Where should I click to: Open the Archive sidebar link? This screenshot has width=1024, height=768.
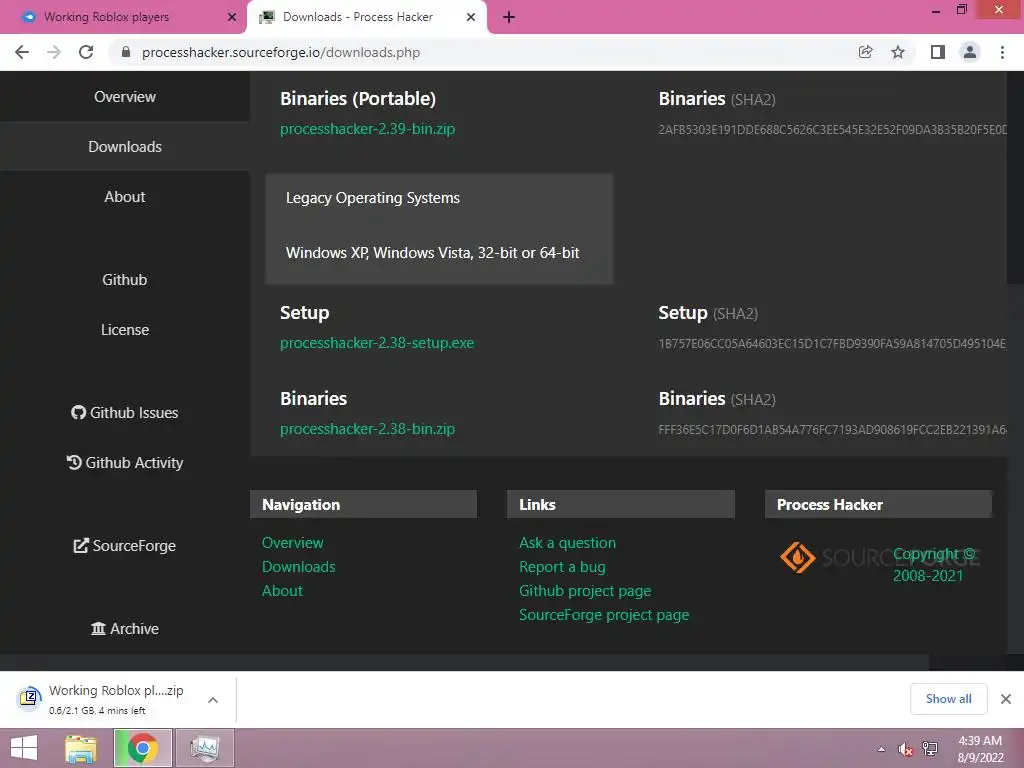(x=125, y=629)
